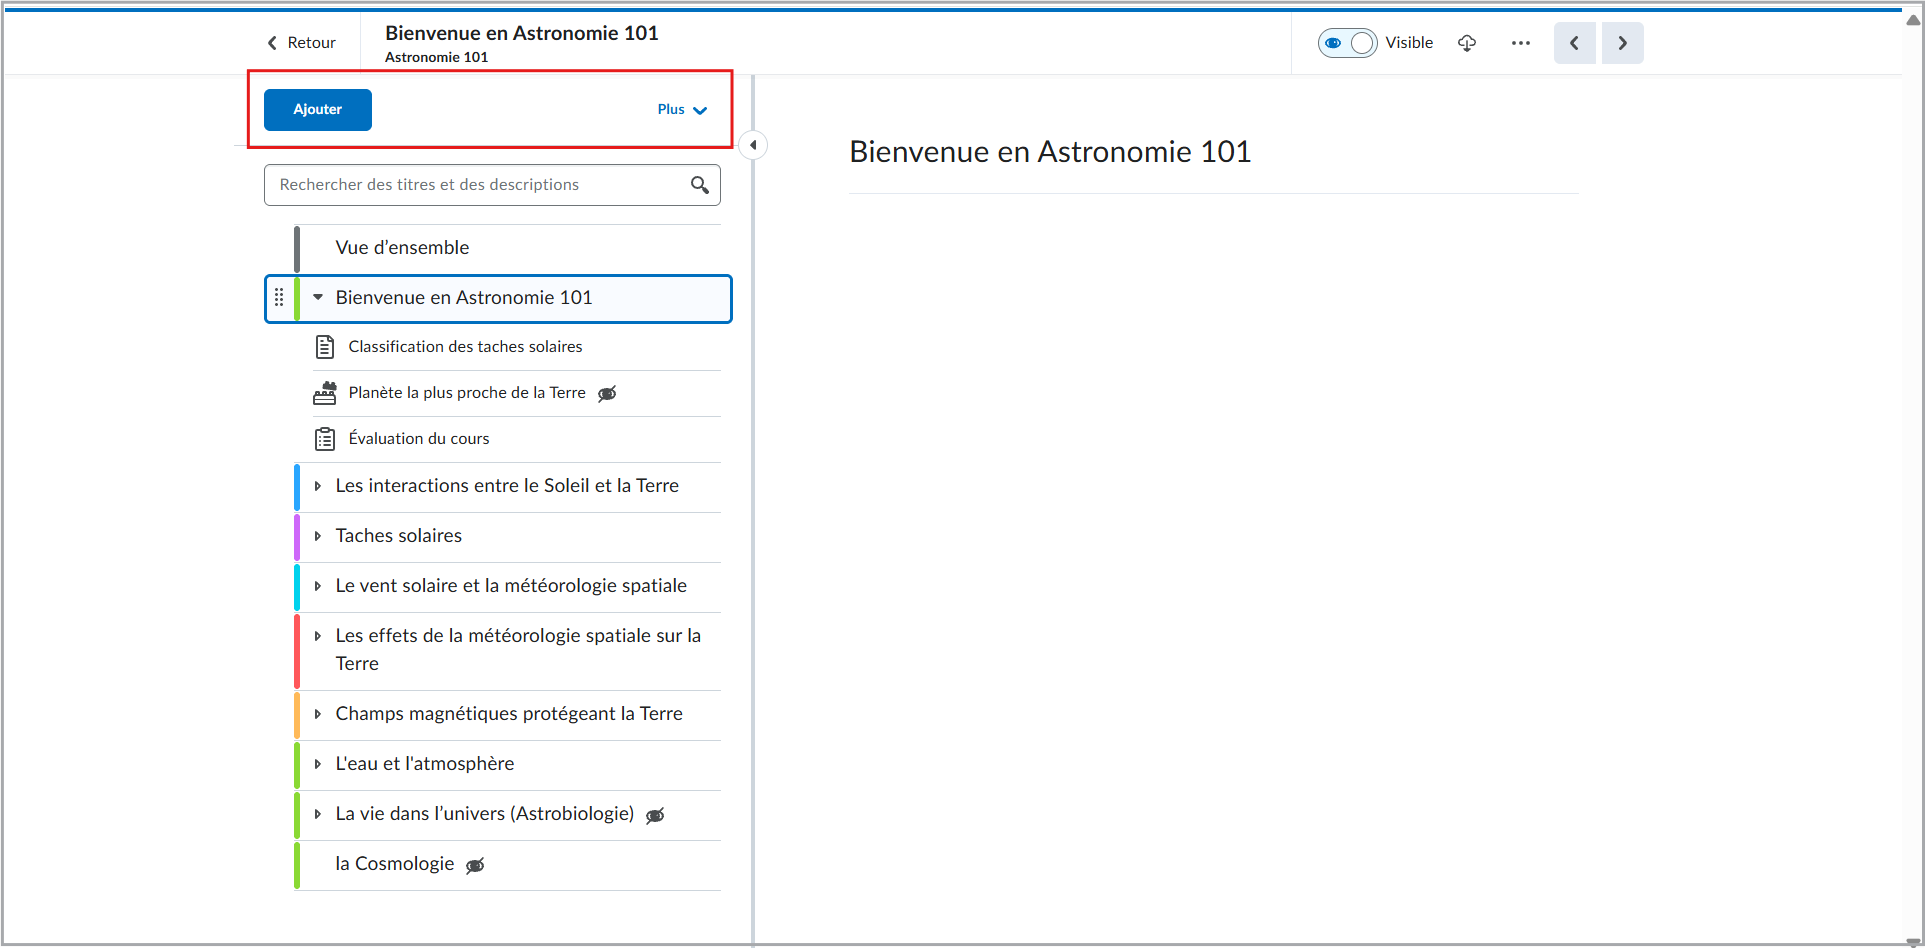1926x948 pixels.
Task: Select Vue d'ensemble in the table of contents
Action: [x=402, y=248]
